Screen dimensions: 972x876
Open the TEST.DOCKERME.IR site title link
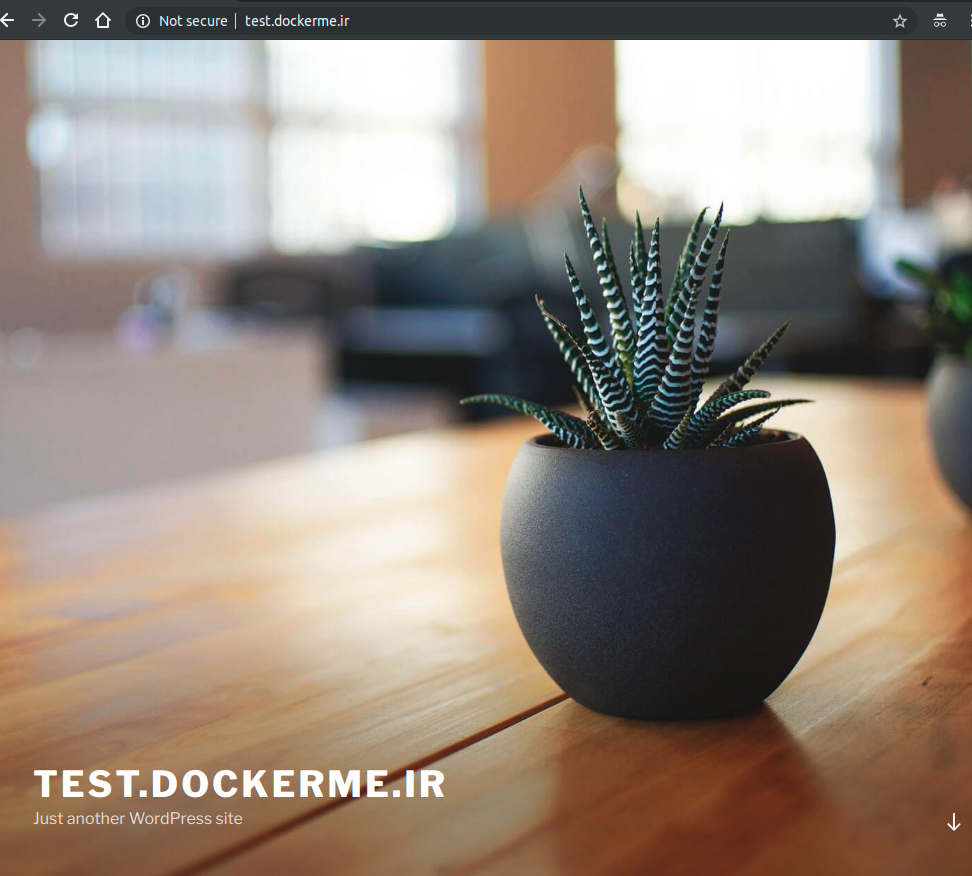[239, 784]
